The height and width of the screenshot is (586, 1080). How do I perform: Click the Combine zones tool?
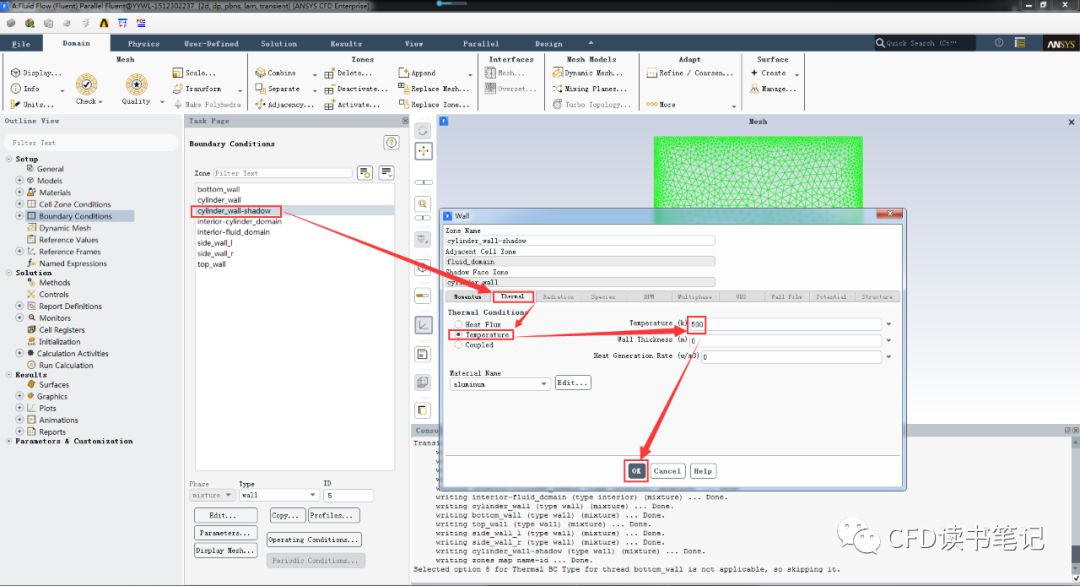(276, 72)
